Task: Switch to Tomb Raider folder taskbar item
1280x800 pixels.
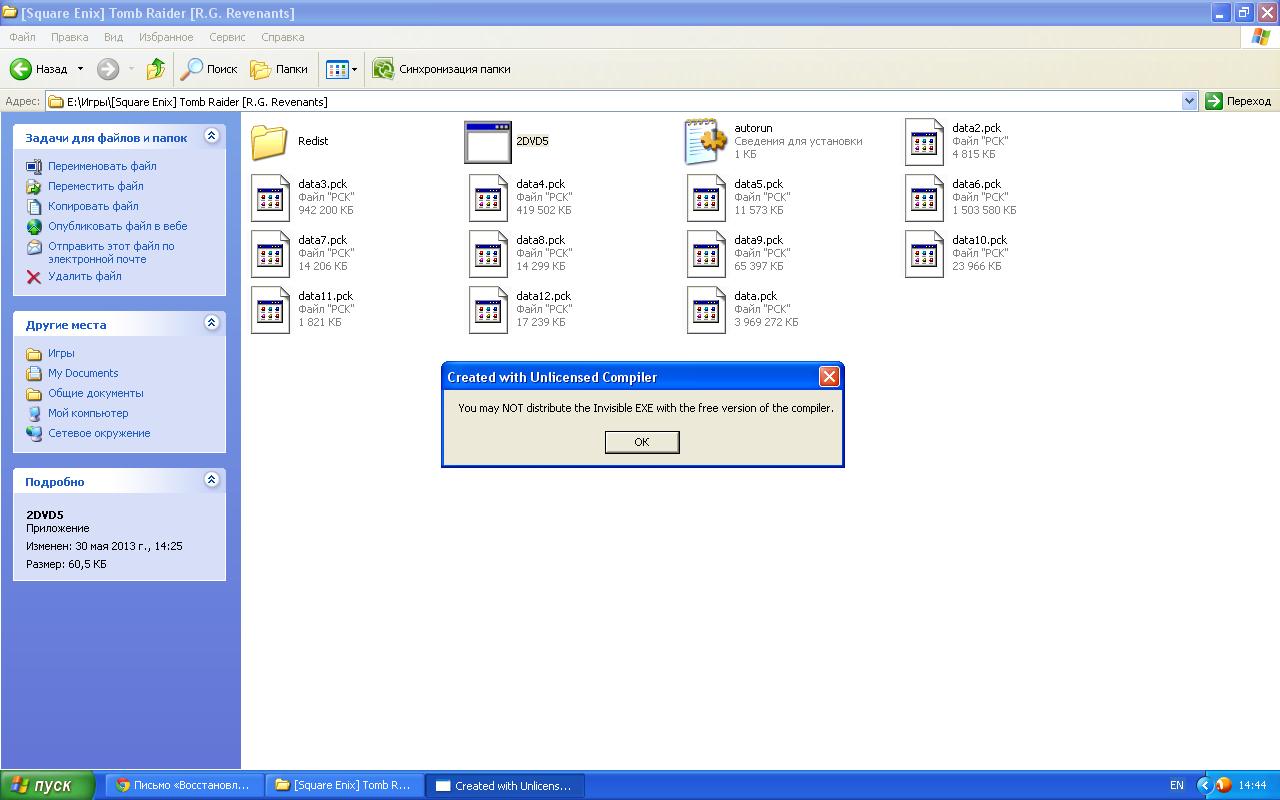Action: click(x=345, y=785)
